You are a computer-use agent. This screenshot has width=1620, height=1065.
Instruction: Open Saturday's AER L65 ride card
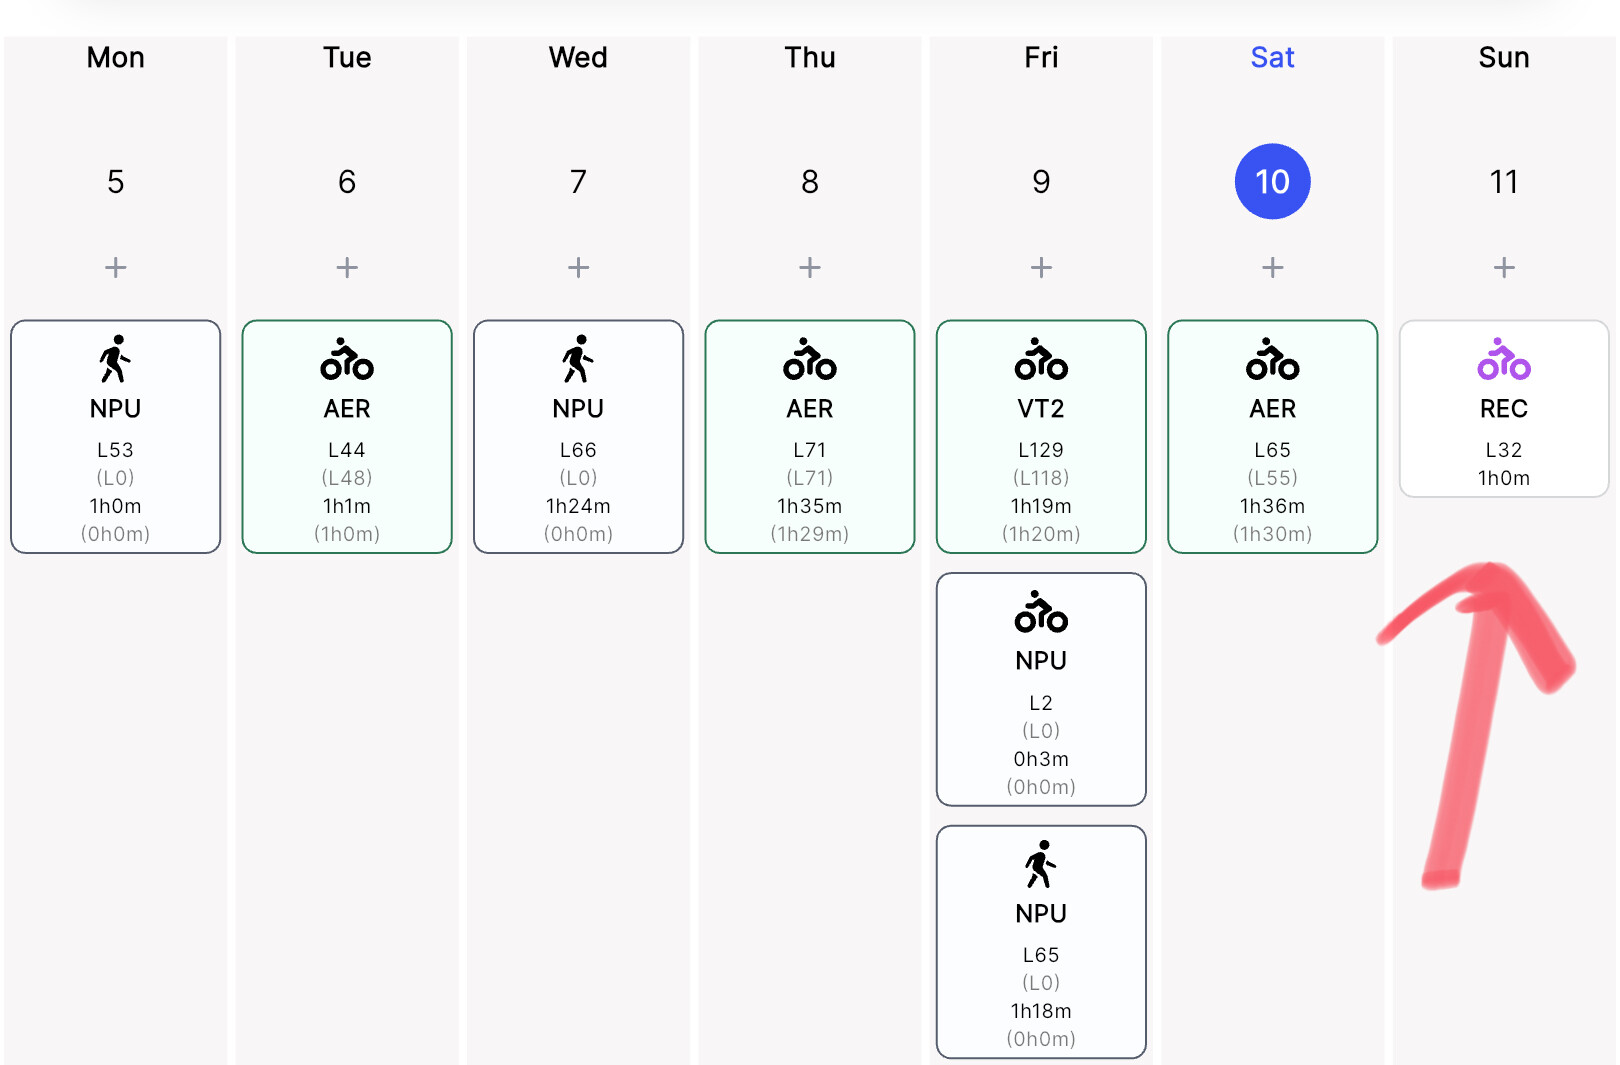[x=1273, y=436]
